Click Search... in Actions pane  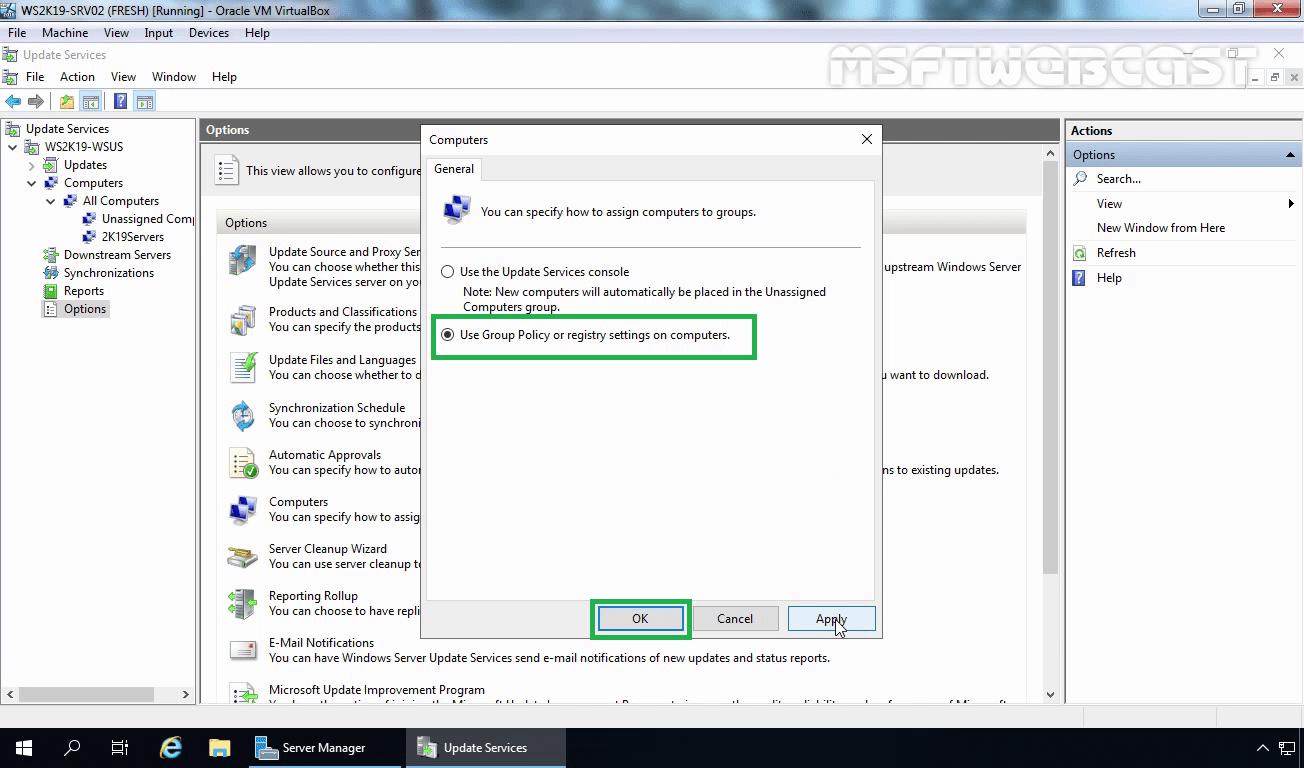tap(1118, 179)
